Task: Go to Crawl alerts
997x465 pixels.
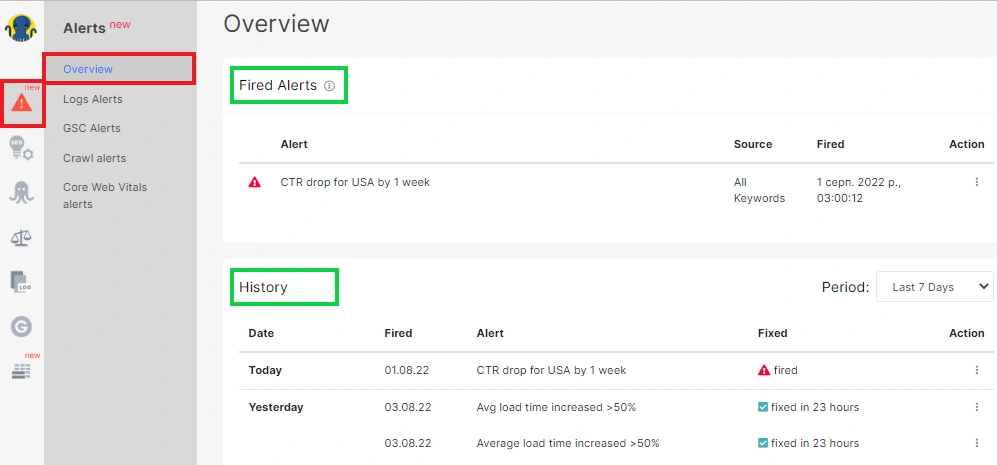Action: tap(95, 158)
